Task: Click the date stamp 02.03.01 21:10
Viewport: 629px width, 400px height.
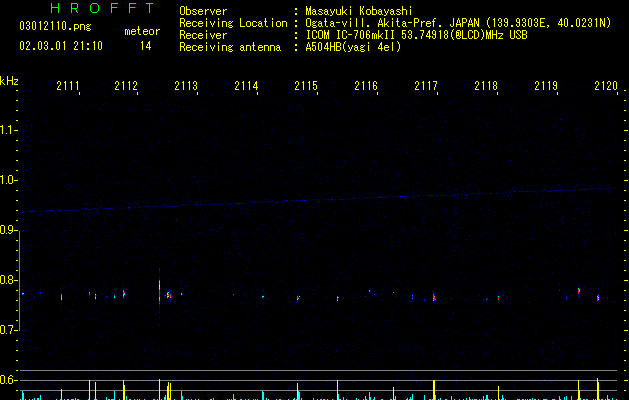Action: 61,46
